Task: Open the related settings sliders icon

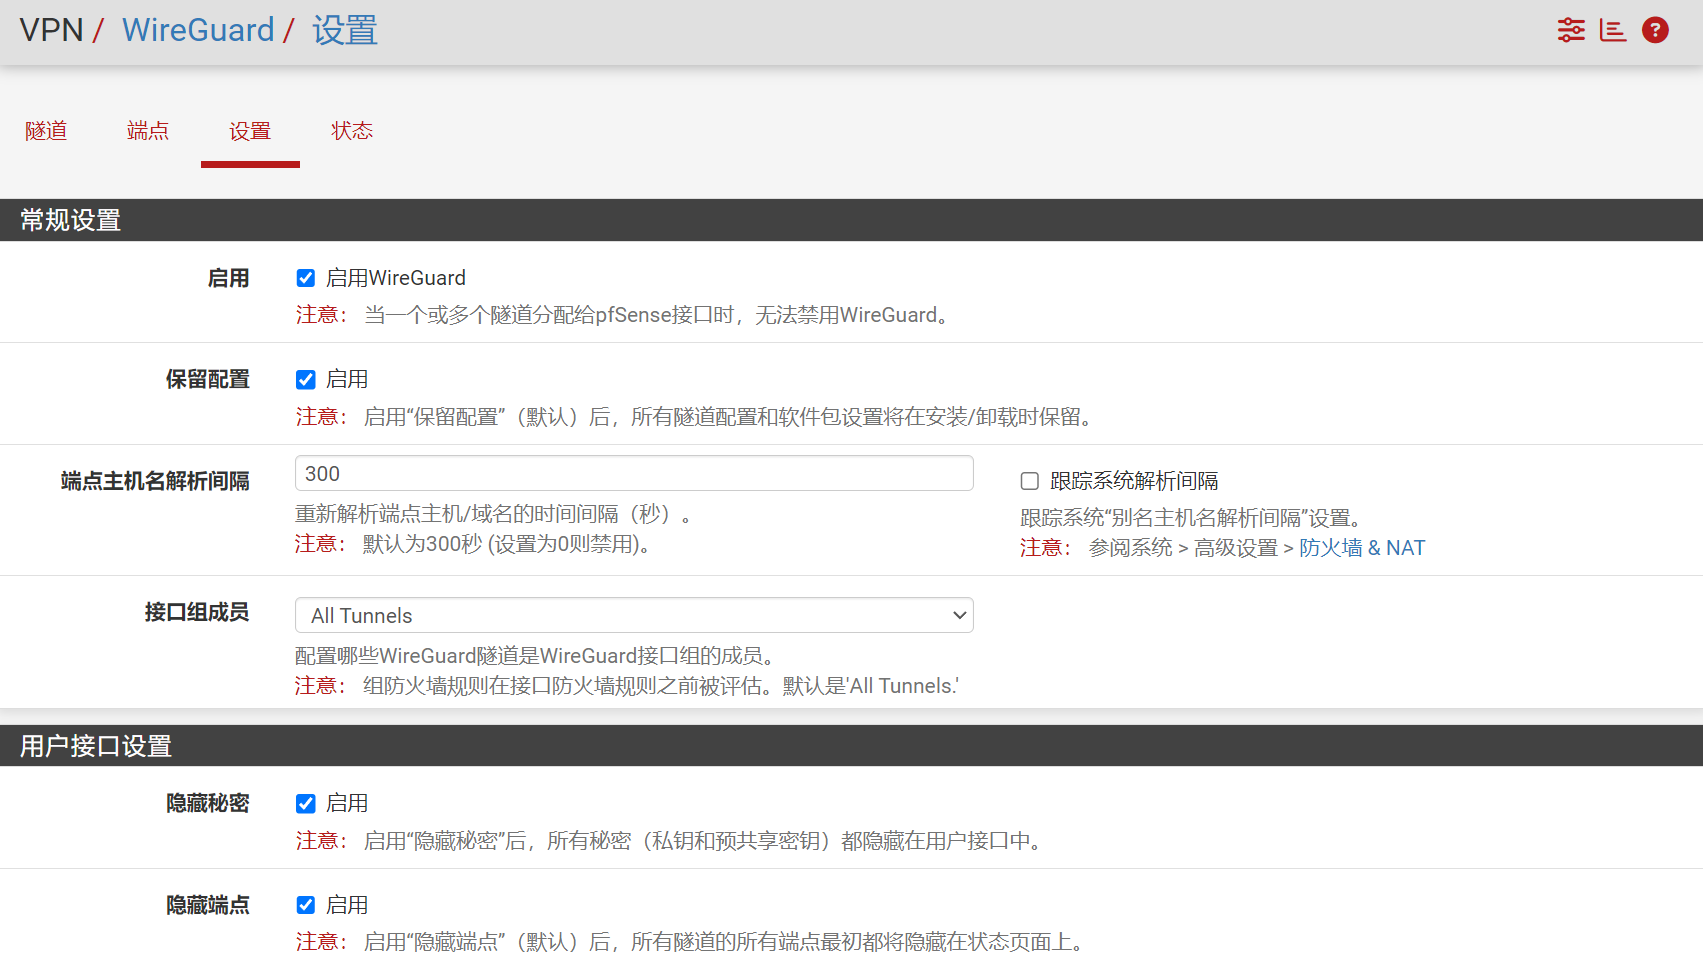Action: click(1571, 30)
